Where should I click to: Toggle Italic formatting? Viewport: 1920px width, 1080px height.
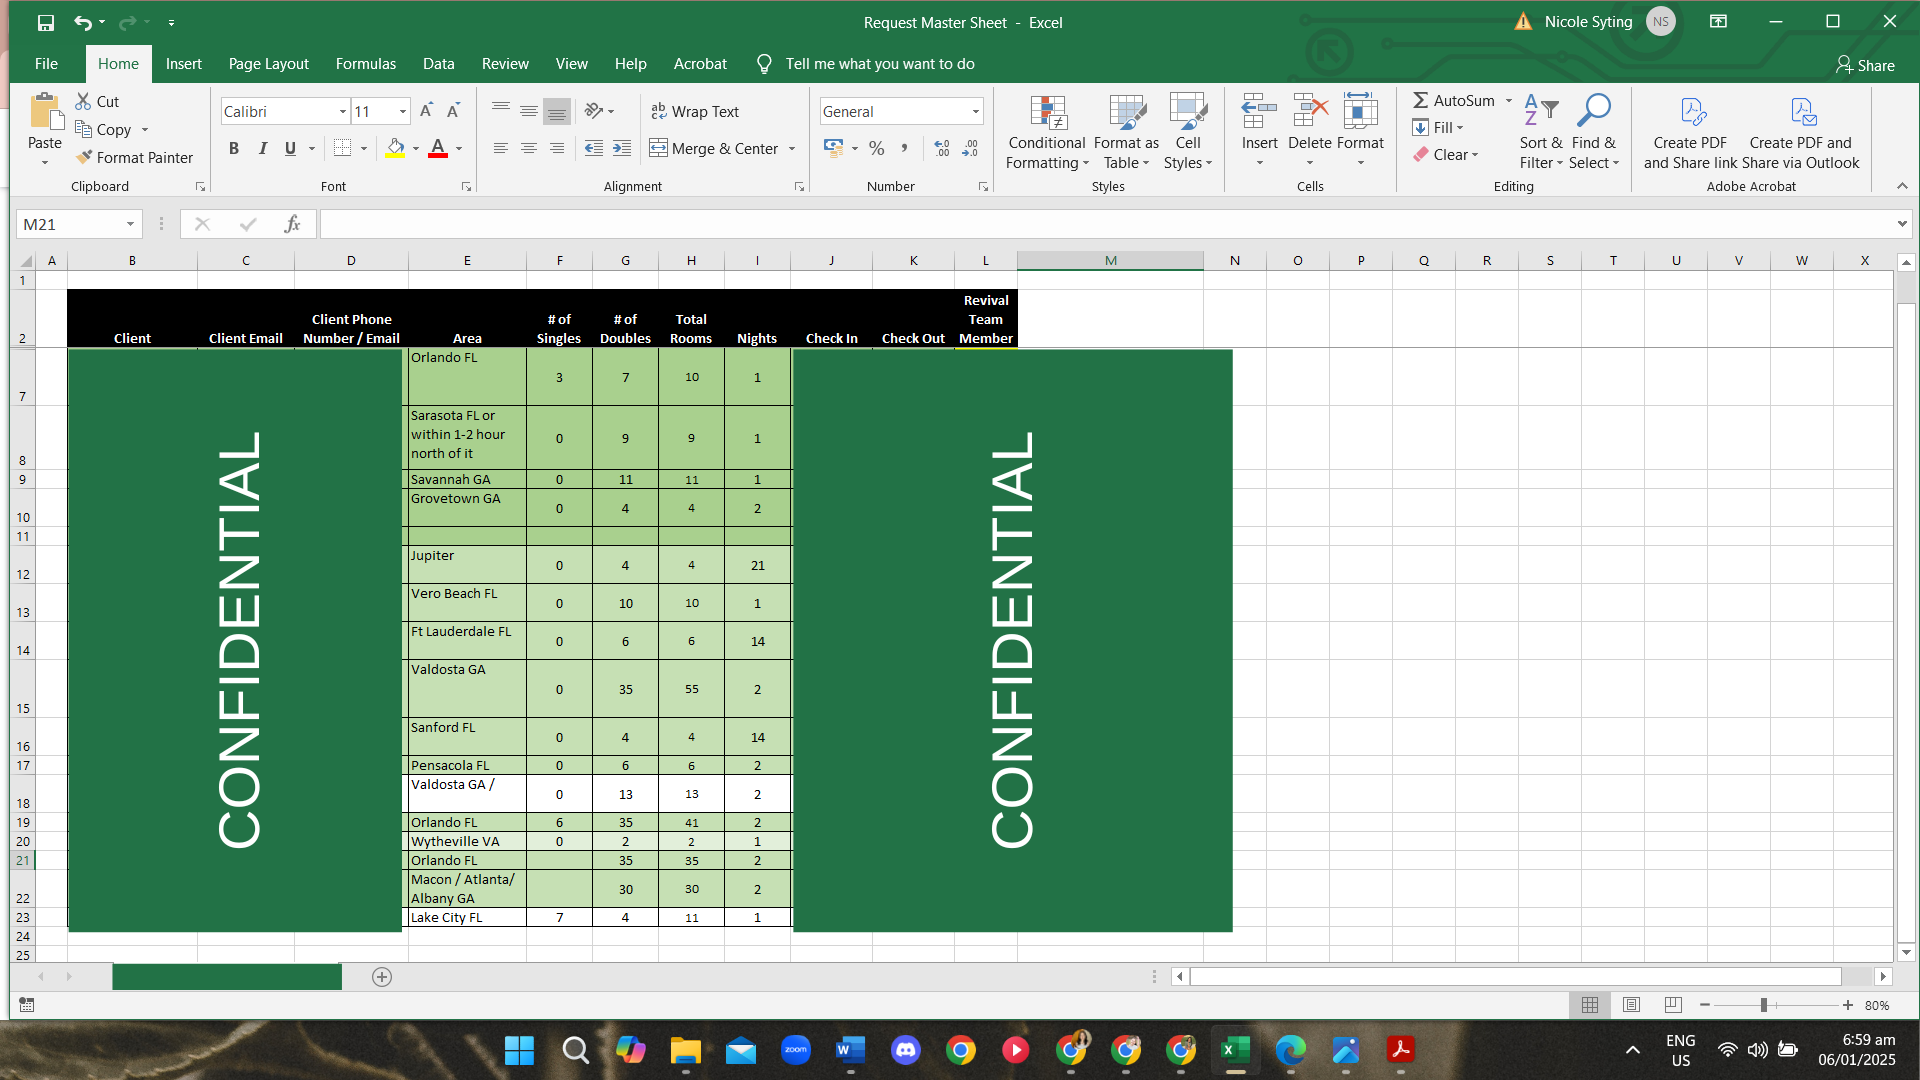[262, 148]
